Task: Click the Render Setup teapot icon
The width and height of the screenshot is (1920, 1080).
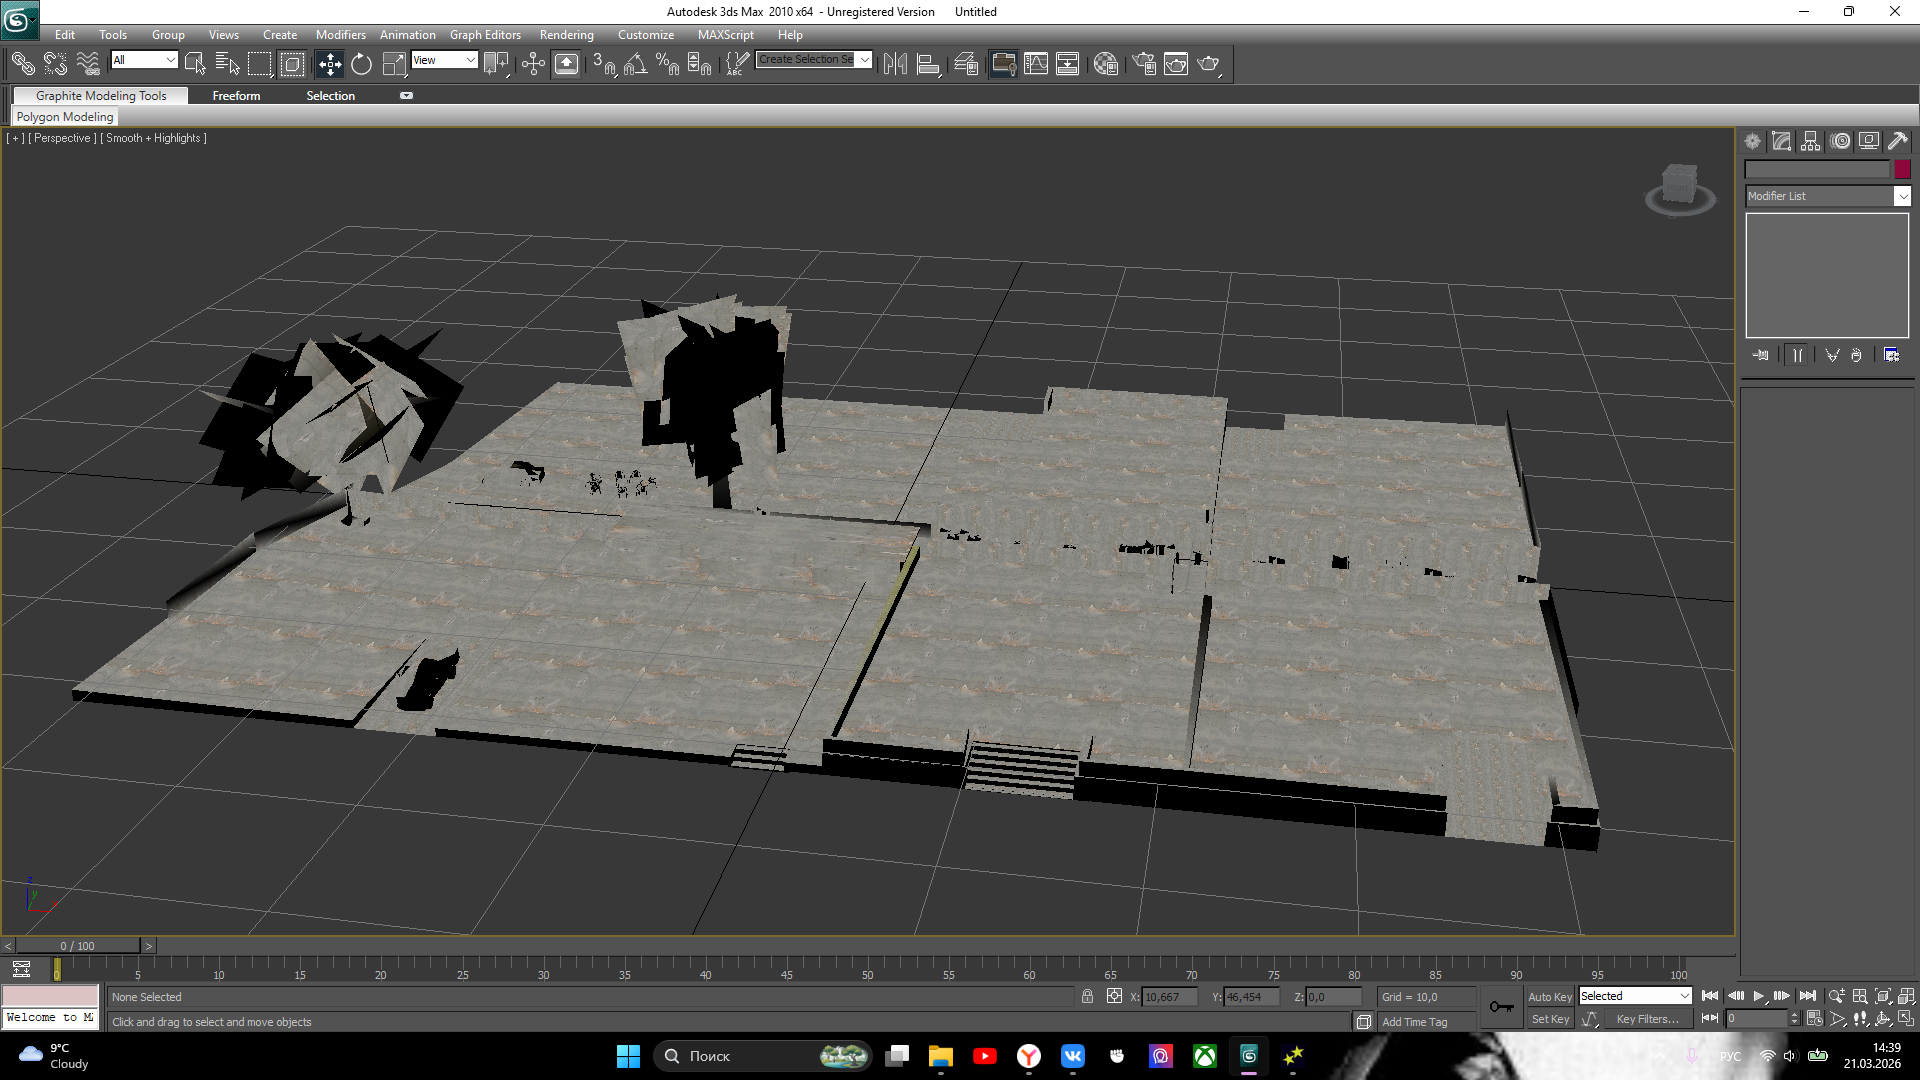Action: 1144,64
